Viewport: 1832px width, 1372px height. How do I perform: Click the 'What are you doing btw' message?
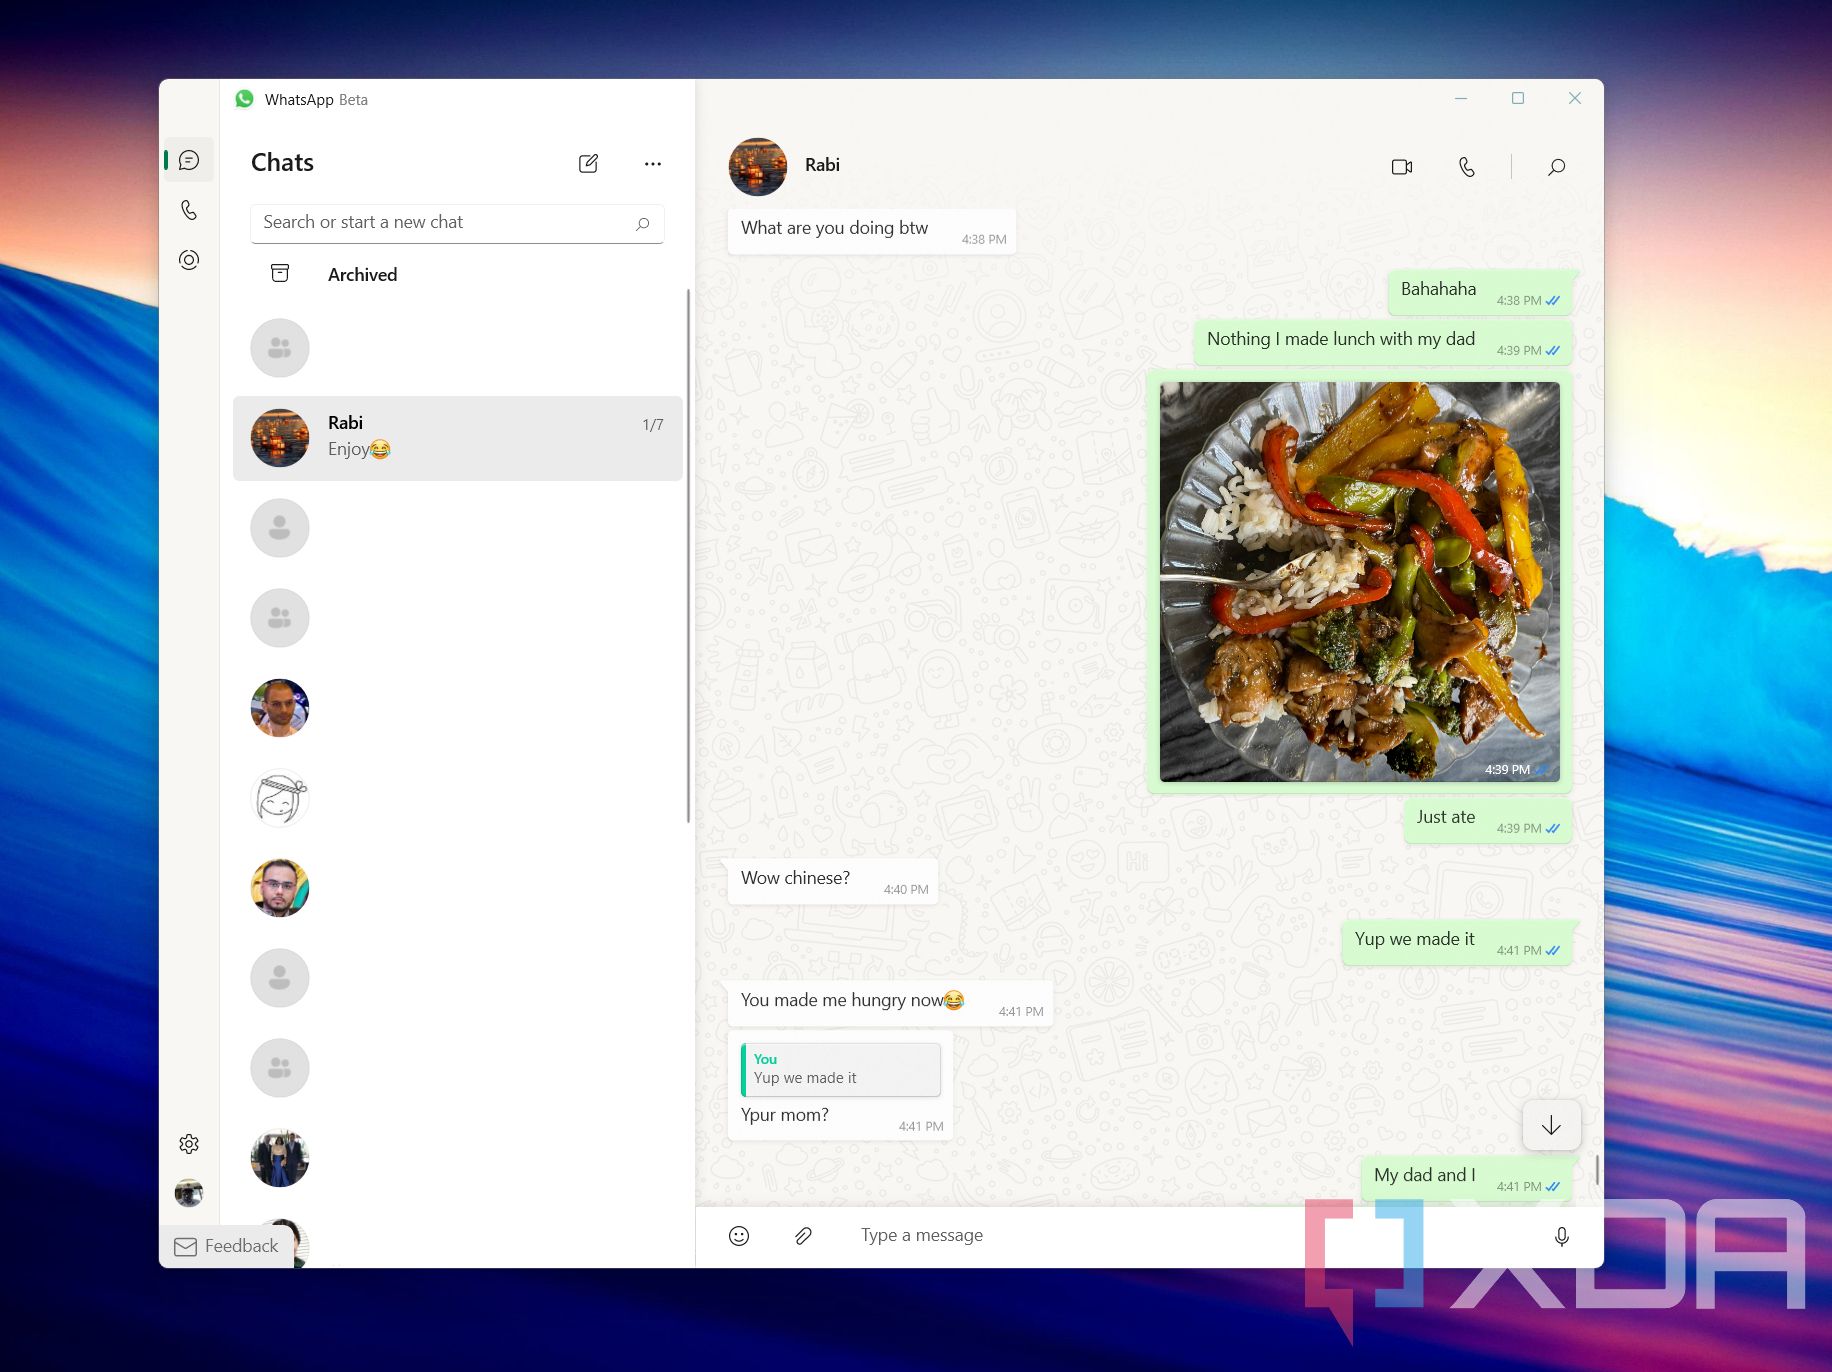tap(871, 231)
